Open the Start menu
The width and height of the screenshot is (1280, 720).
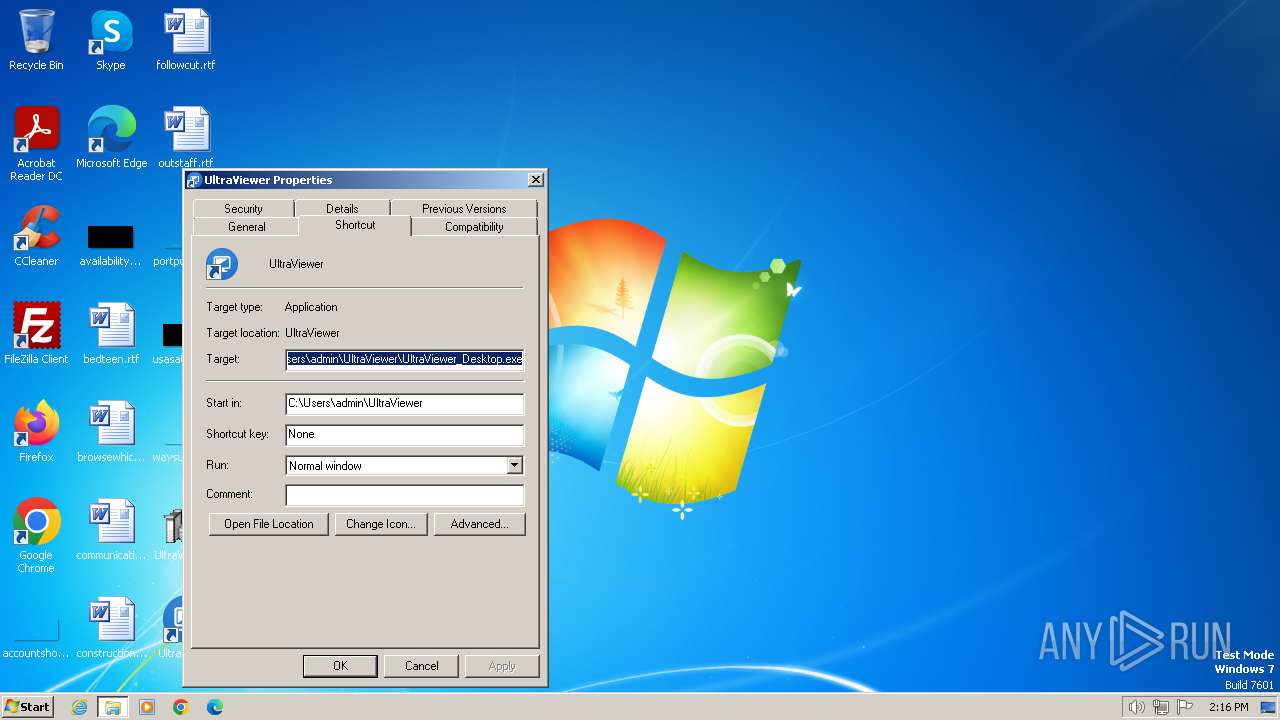pyautogui.click(x=28, y=707)
